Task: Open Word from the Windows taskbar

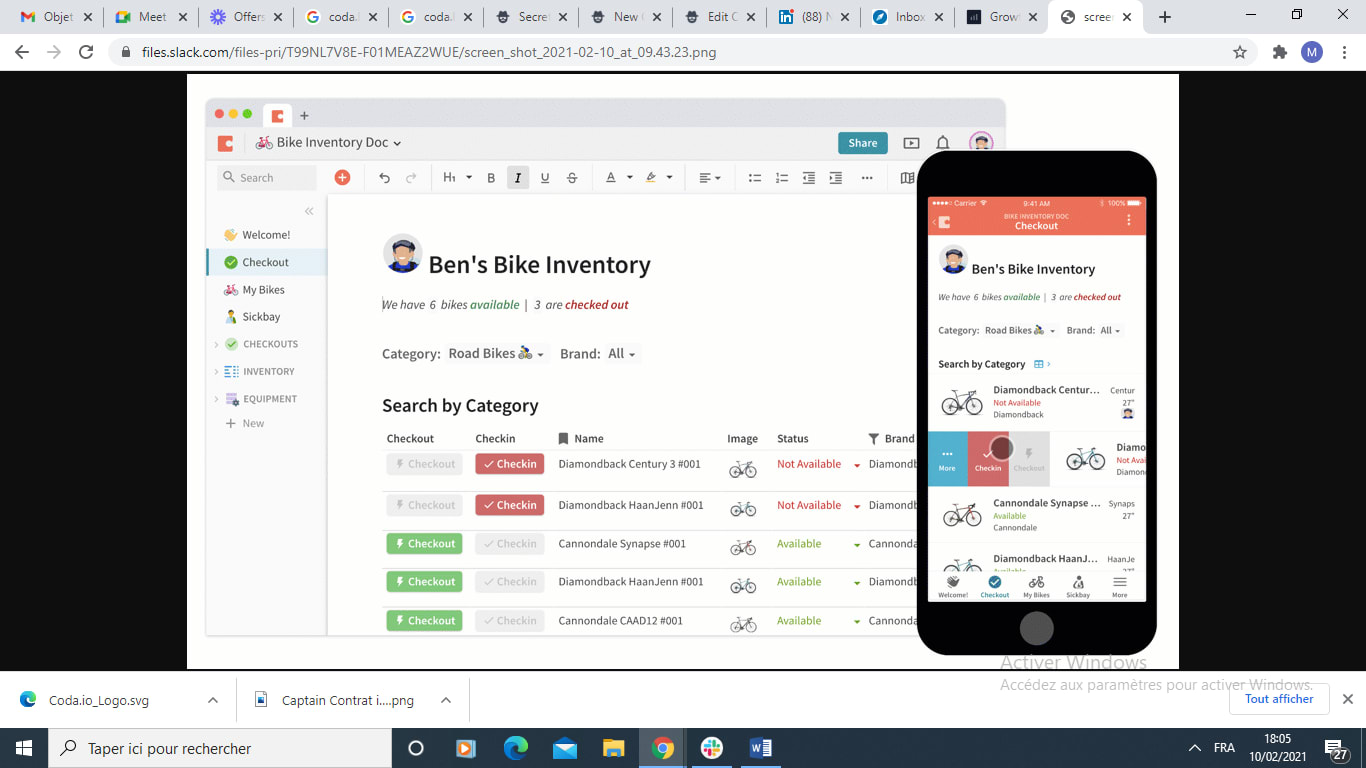Action: [x=761, y=748]
